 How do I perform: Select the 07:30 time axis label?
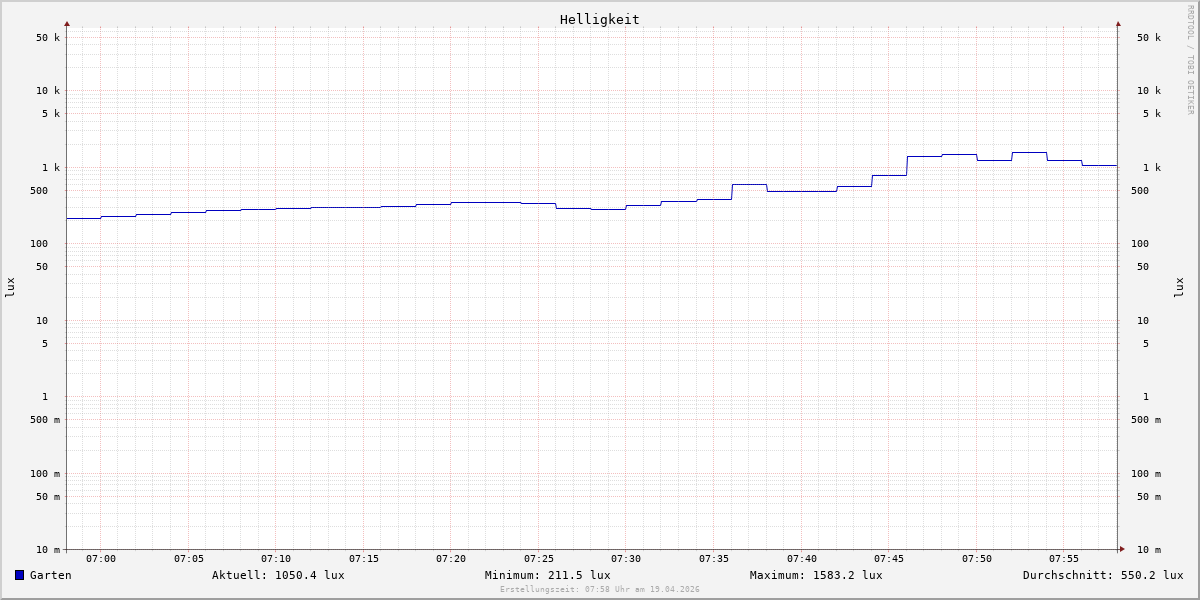pos(626,559)
